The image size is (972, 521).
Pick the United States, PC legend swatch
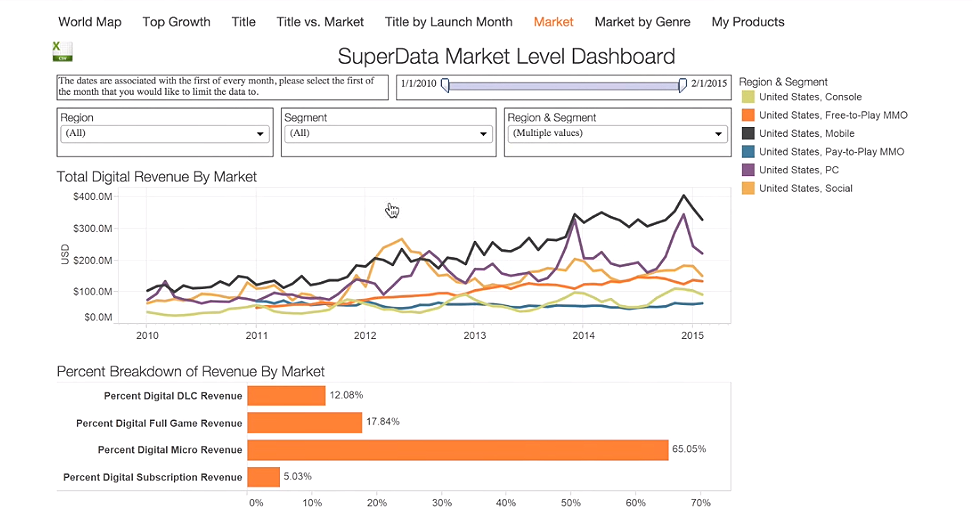pyautogui.click(x=748, y=170)
